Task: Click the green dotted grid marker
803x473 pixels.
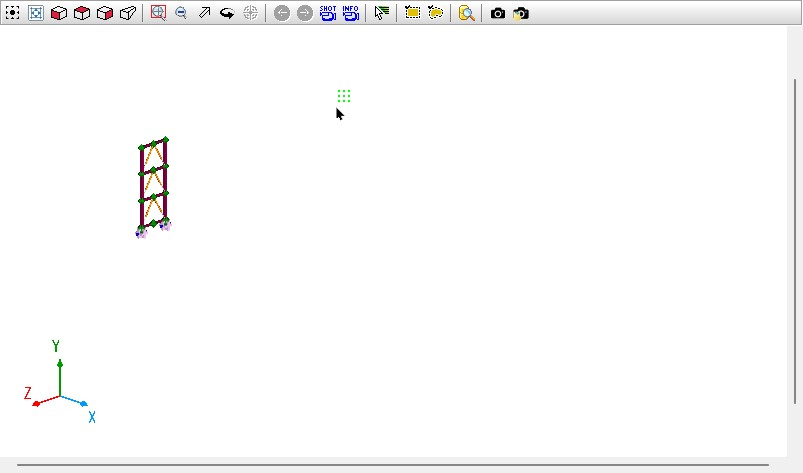Action: [x=344, y=96]
